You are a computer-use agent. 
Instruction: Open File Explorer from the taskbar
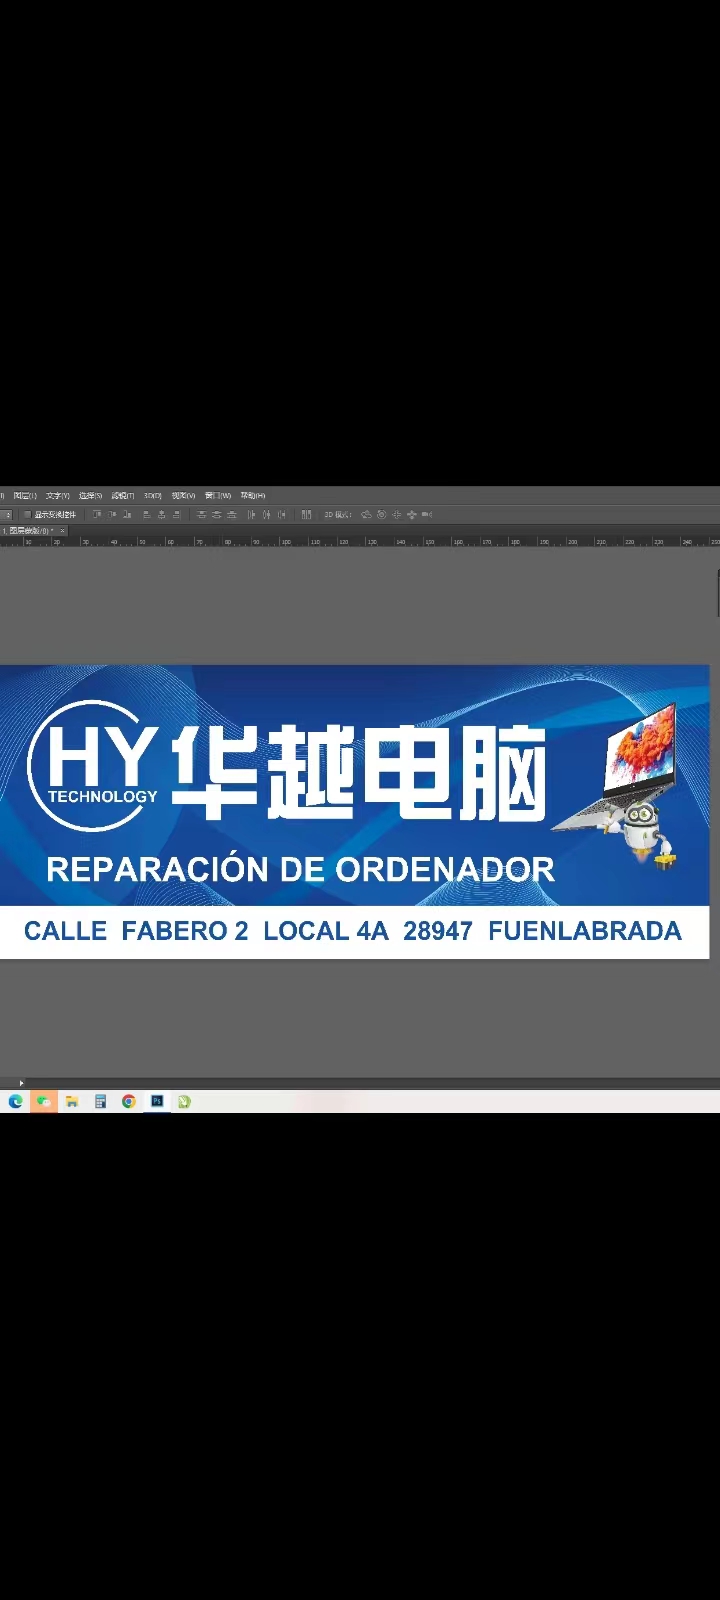tap(72, 1101)
